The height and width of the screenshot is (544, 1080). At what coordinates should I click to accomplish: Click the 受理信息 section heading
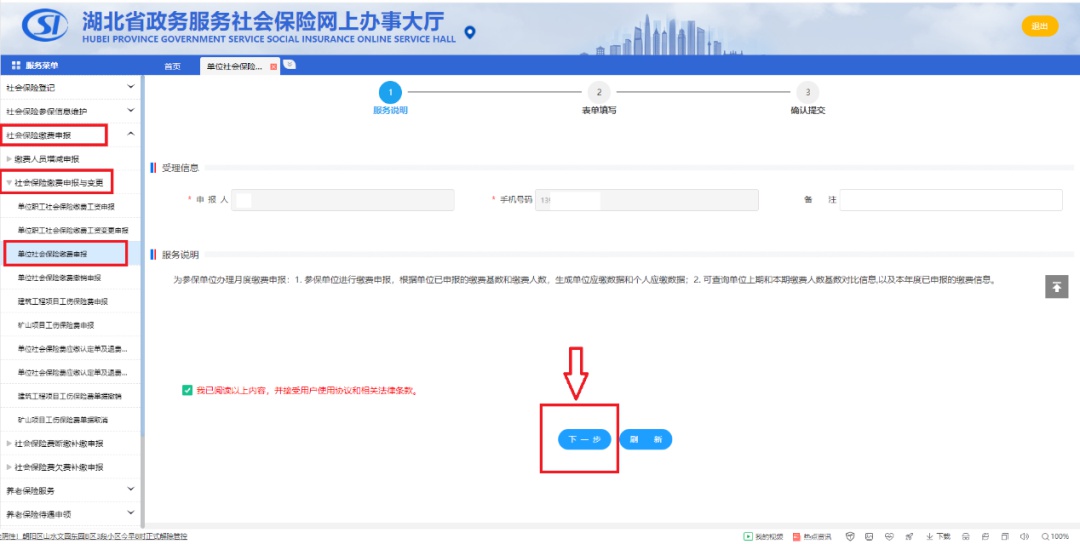[x=180, y=168]
